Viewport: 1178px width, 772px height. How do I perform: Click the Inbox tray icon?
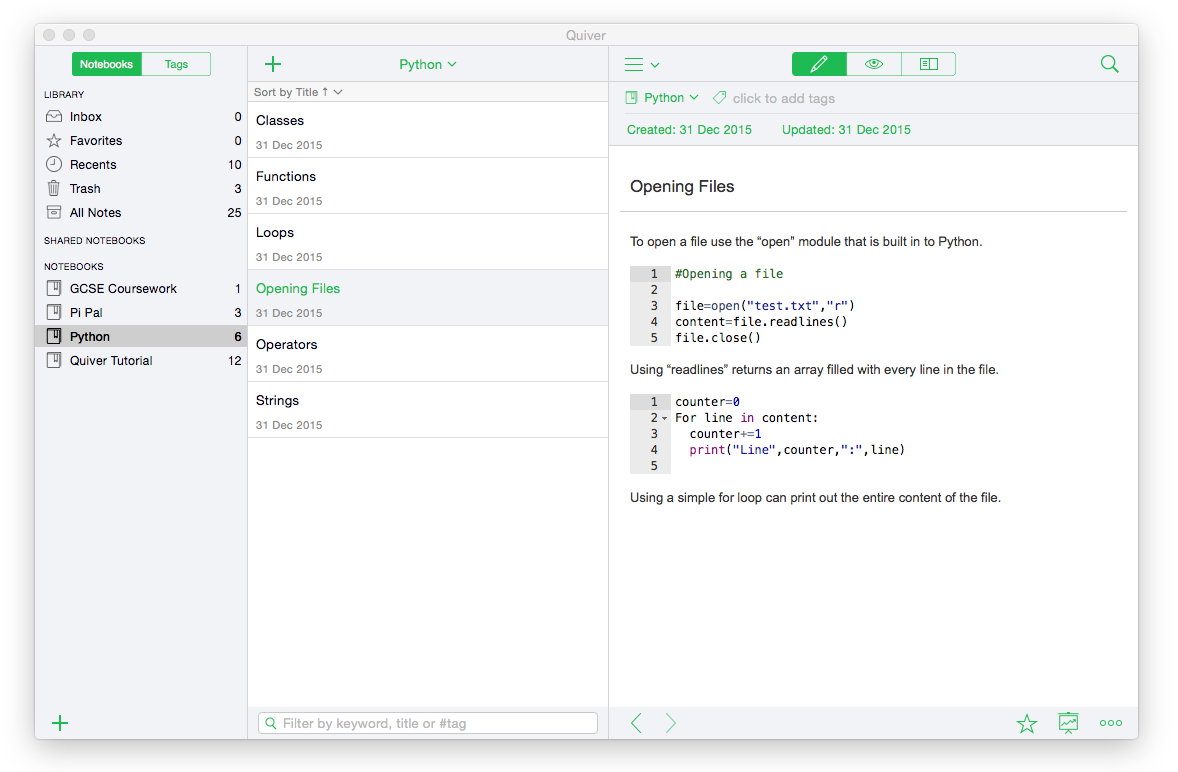(x=54, y=116)
